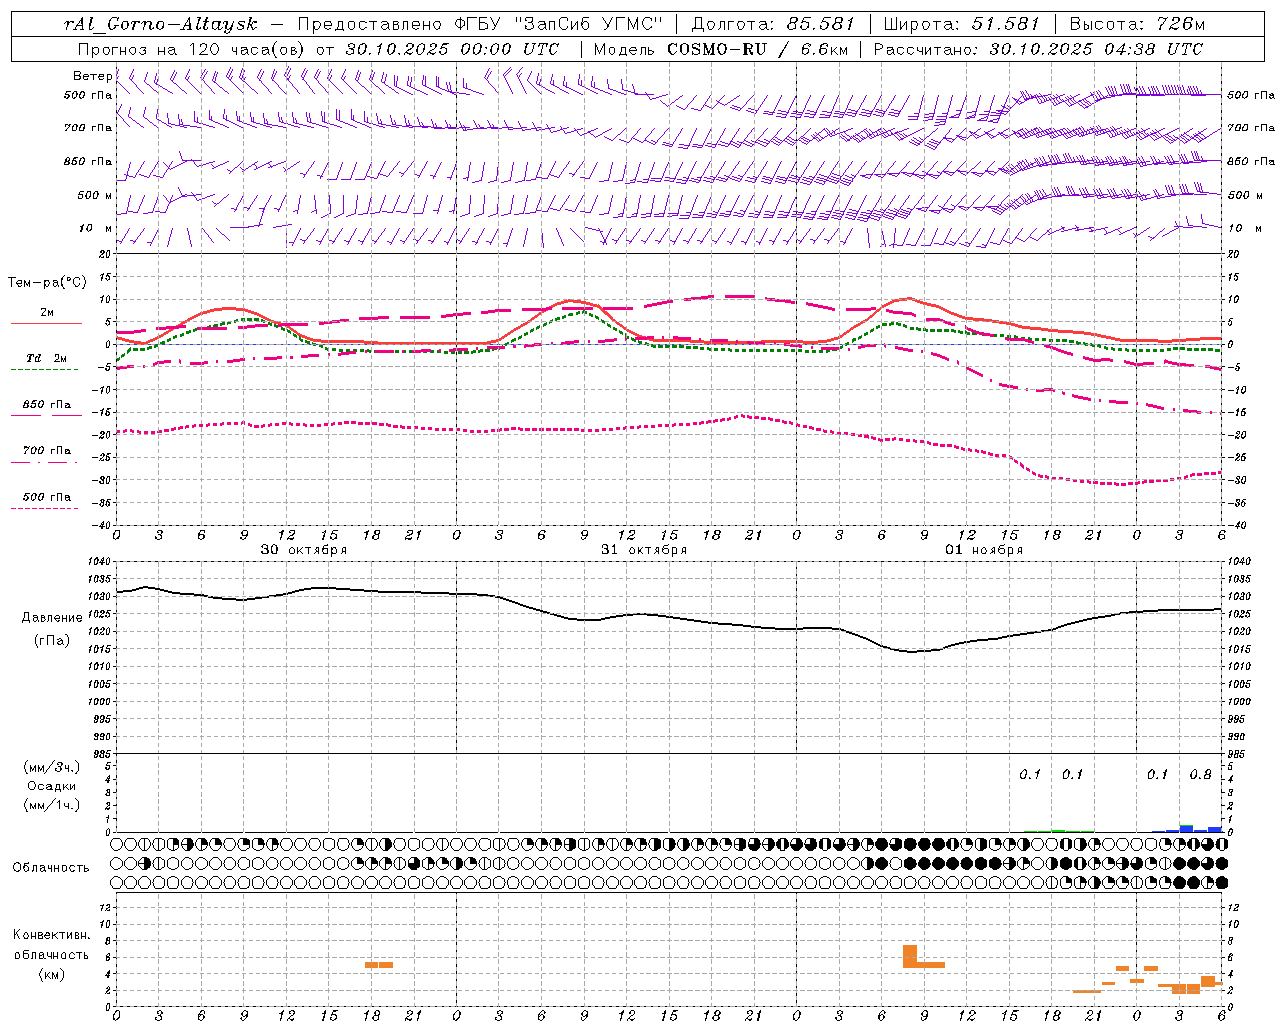
Task: Click the tallest orange convective cloud bar
Action: 910,956
